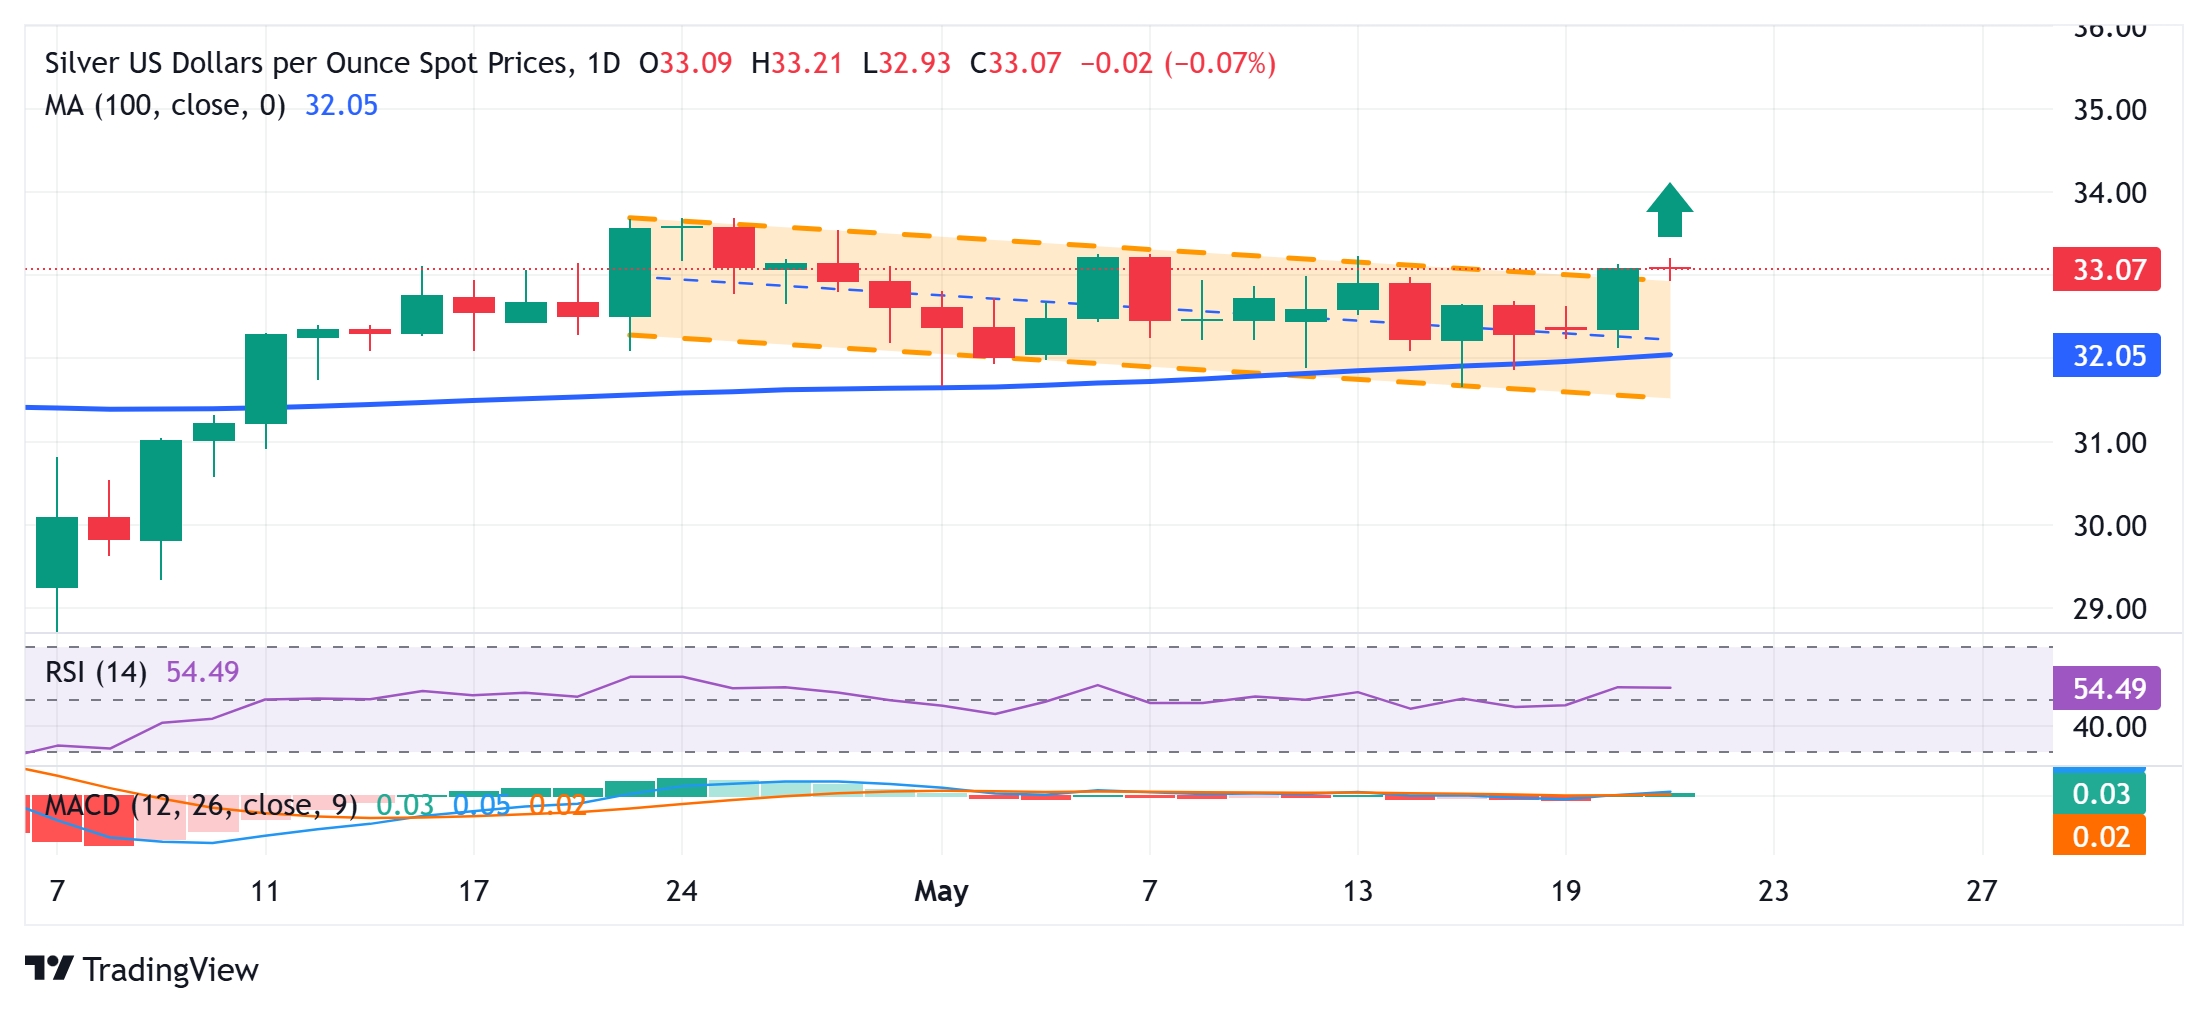Click the green 0.03 MACD value tag
Screen dimensions: 2208x1013
click(x=2099, y=793)
